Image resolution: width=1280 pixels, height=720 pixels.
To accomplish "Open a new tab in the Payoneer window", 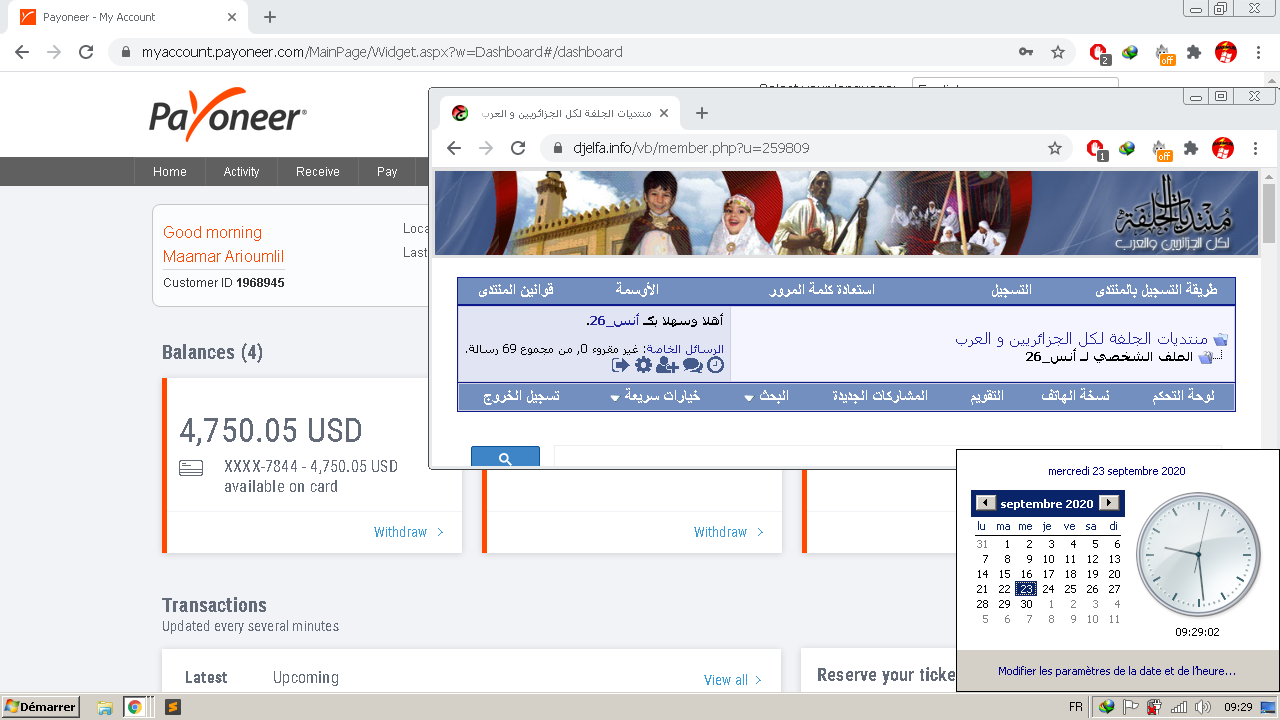I will tap(270, 17).
